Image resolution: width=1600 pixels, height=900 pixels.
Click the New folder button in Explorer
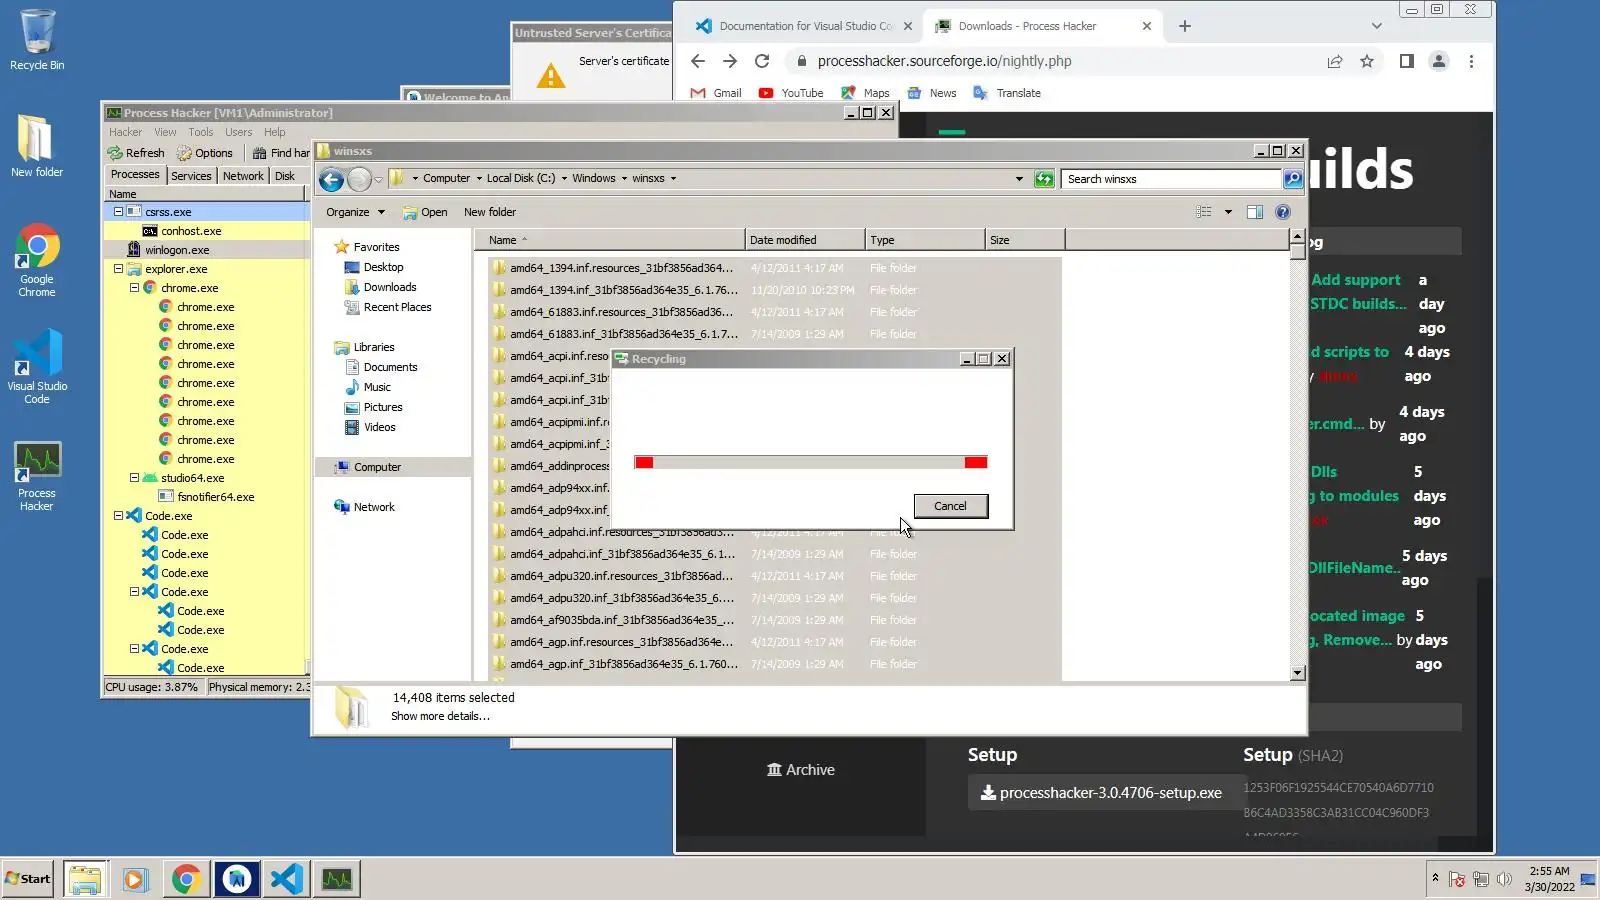tap(490, 212)
